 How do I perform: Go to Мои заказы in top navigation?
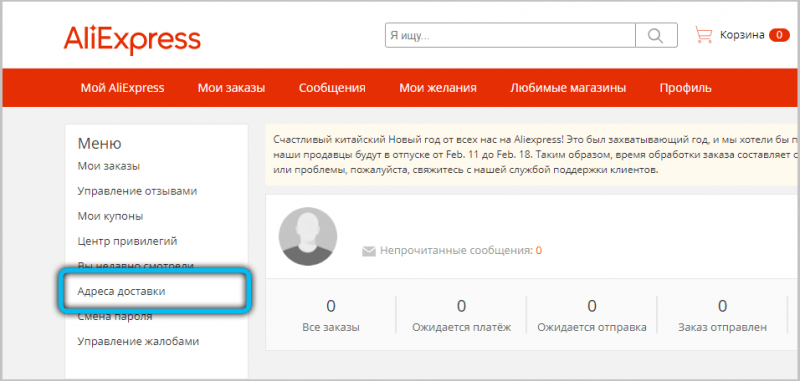coord(232,88)
